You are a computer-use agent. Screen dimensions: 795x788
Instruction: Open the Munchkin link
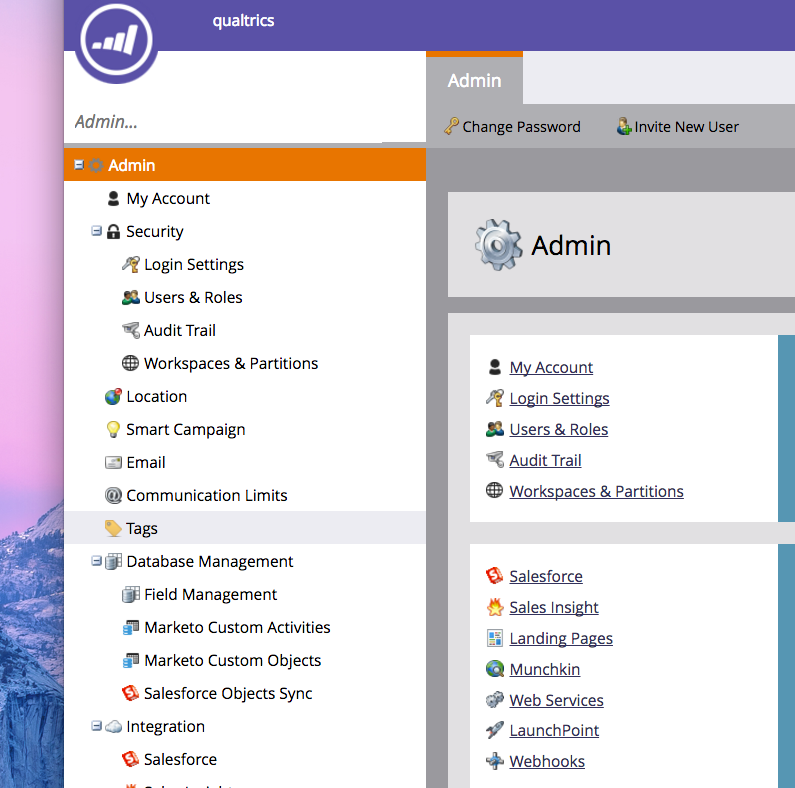click(x=545, y=669)
